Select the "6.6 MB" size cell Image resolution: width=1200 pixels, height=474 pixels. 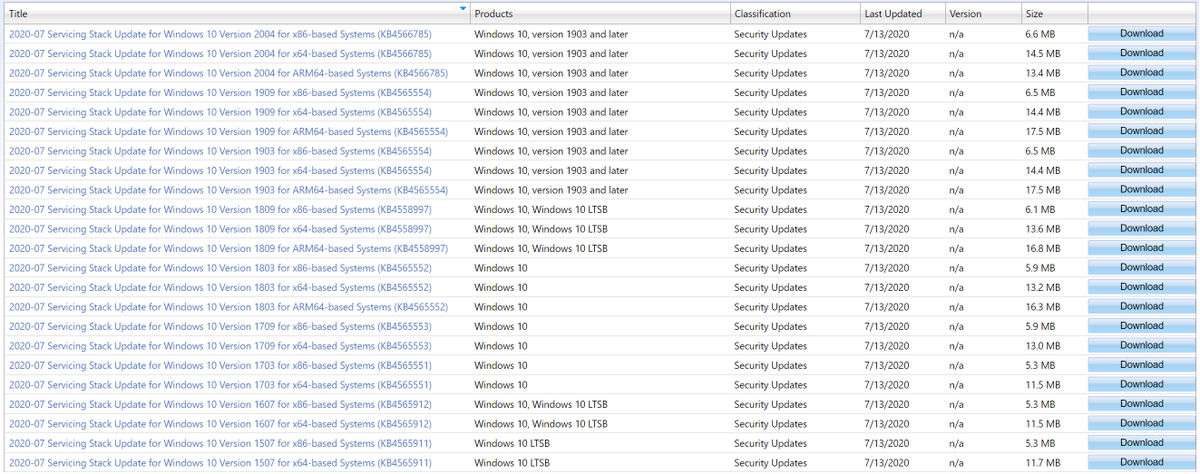(x=1040, y=34)
